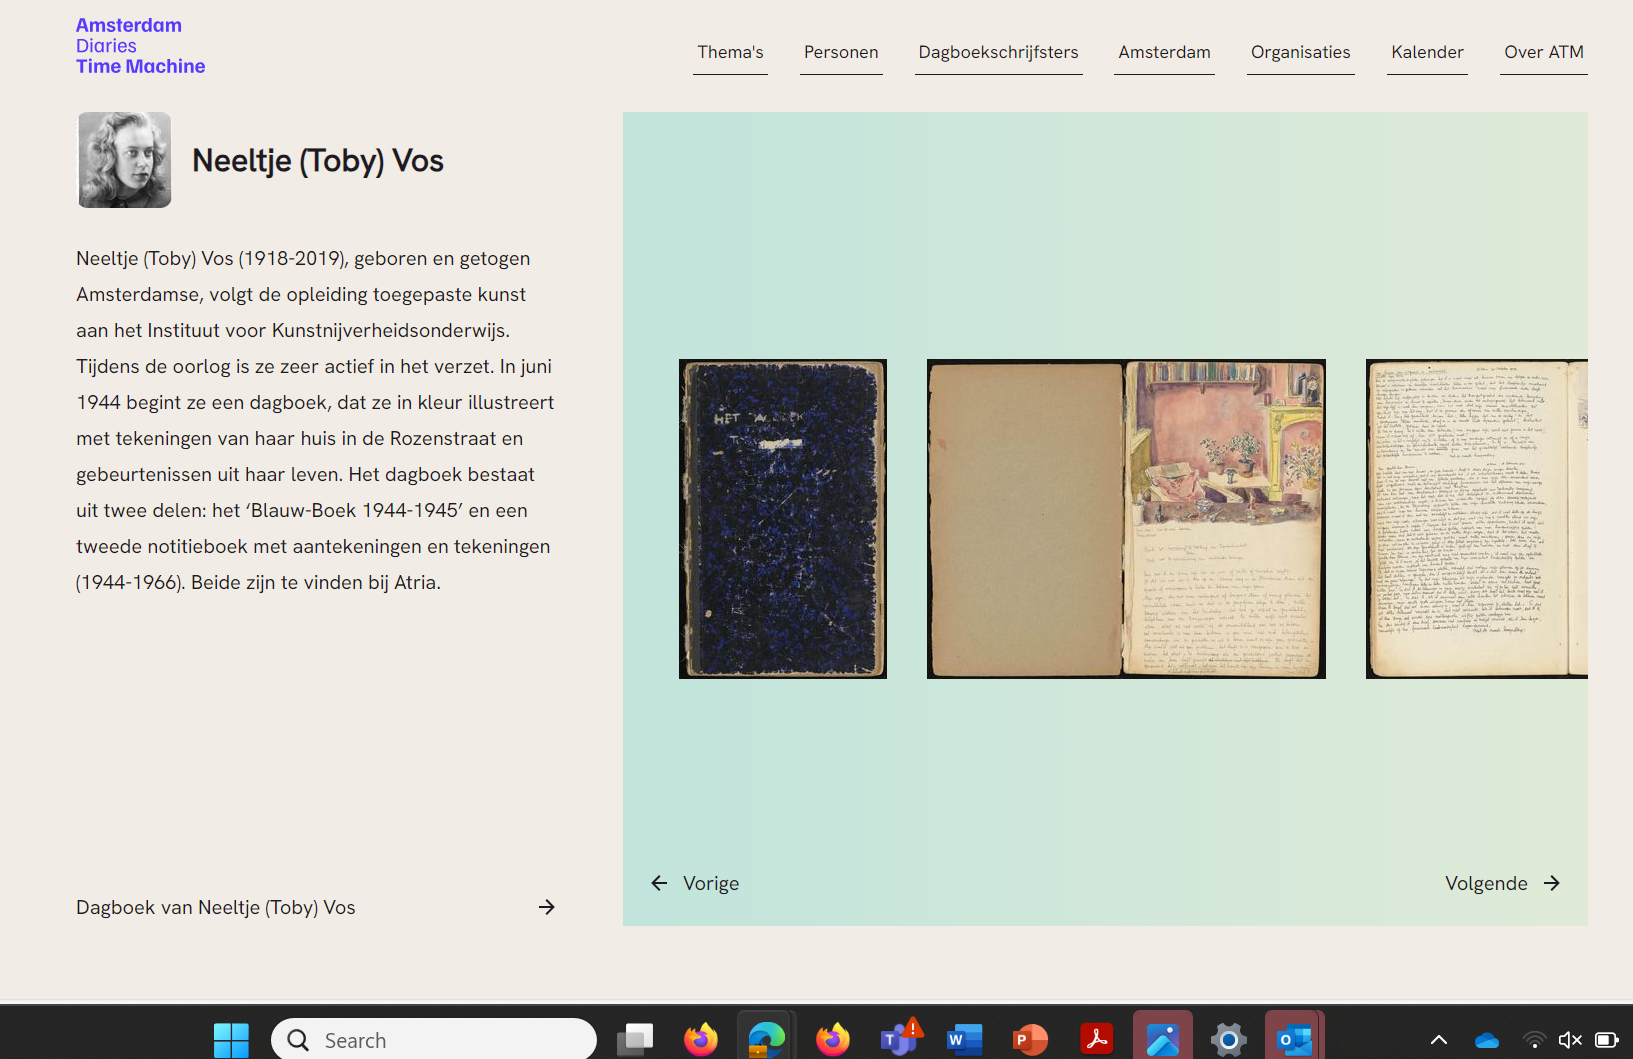Go to the Personen page

[x=841, y=52]
